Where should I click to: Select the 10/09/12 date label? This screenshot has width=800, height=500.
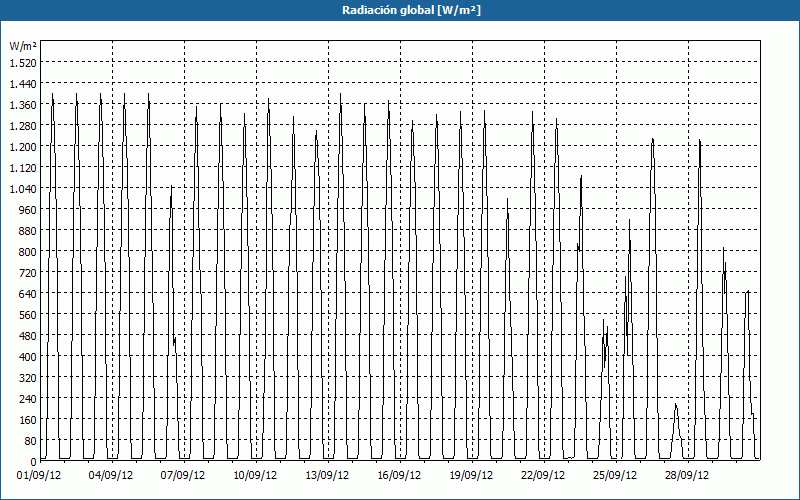[255, 475]
